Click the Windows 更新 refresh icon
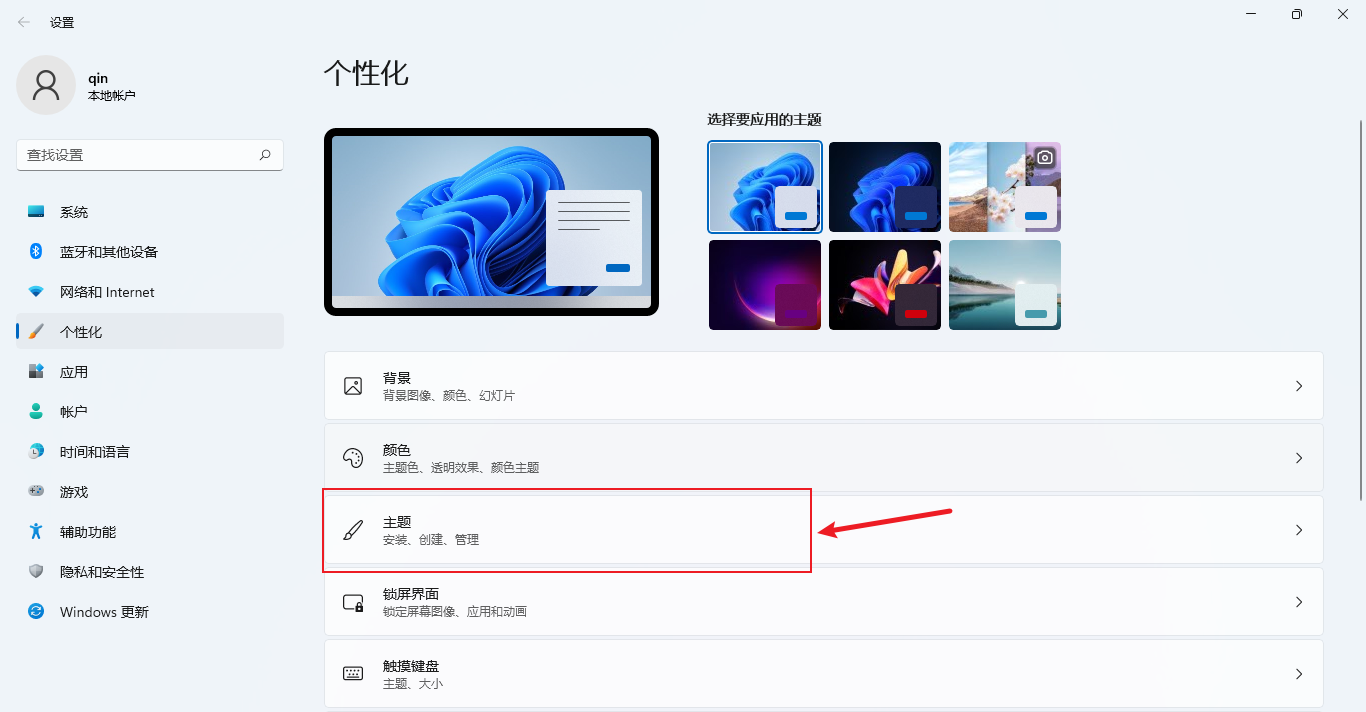The width and height of the screenshot is (1366, 712). (x=36, y=611)
